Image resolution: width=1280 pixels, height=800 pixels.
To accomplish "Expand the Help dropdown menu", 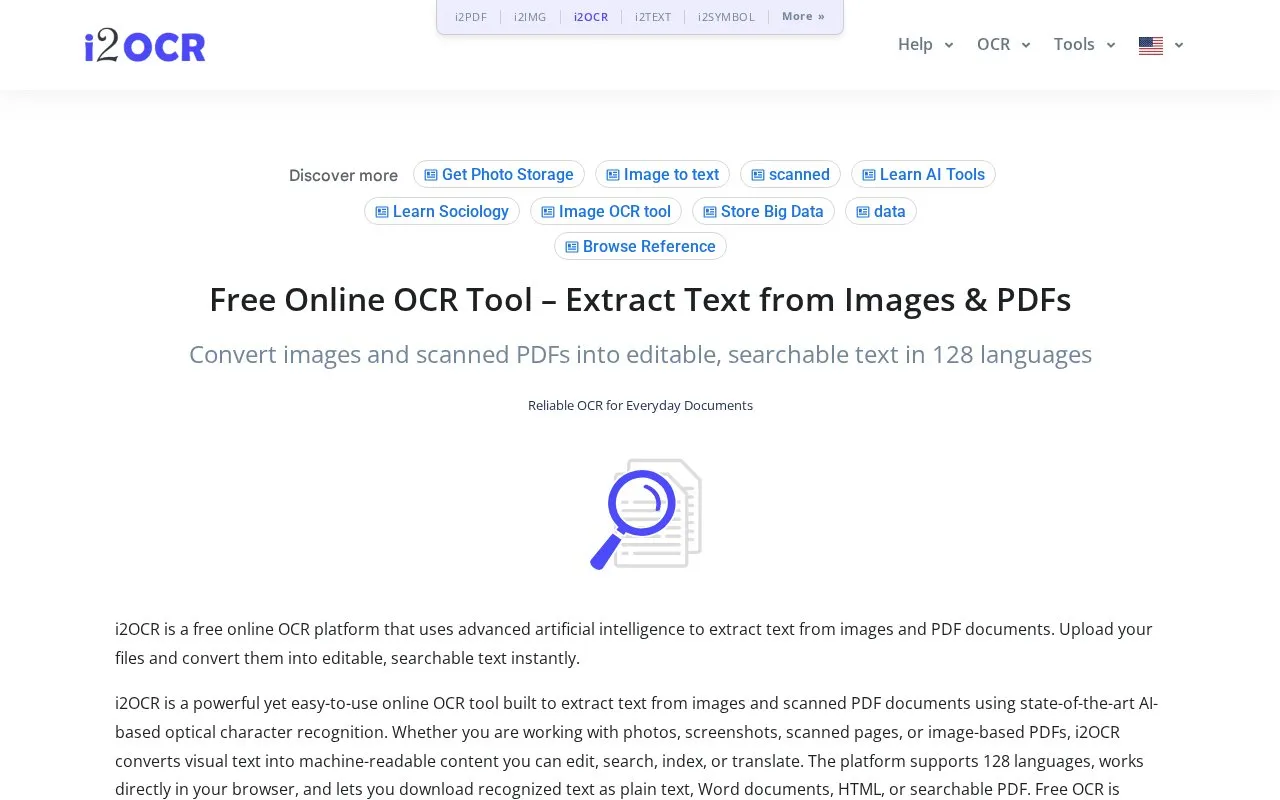I will pyautogui.click(x=925, y=45).
